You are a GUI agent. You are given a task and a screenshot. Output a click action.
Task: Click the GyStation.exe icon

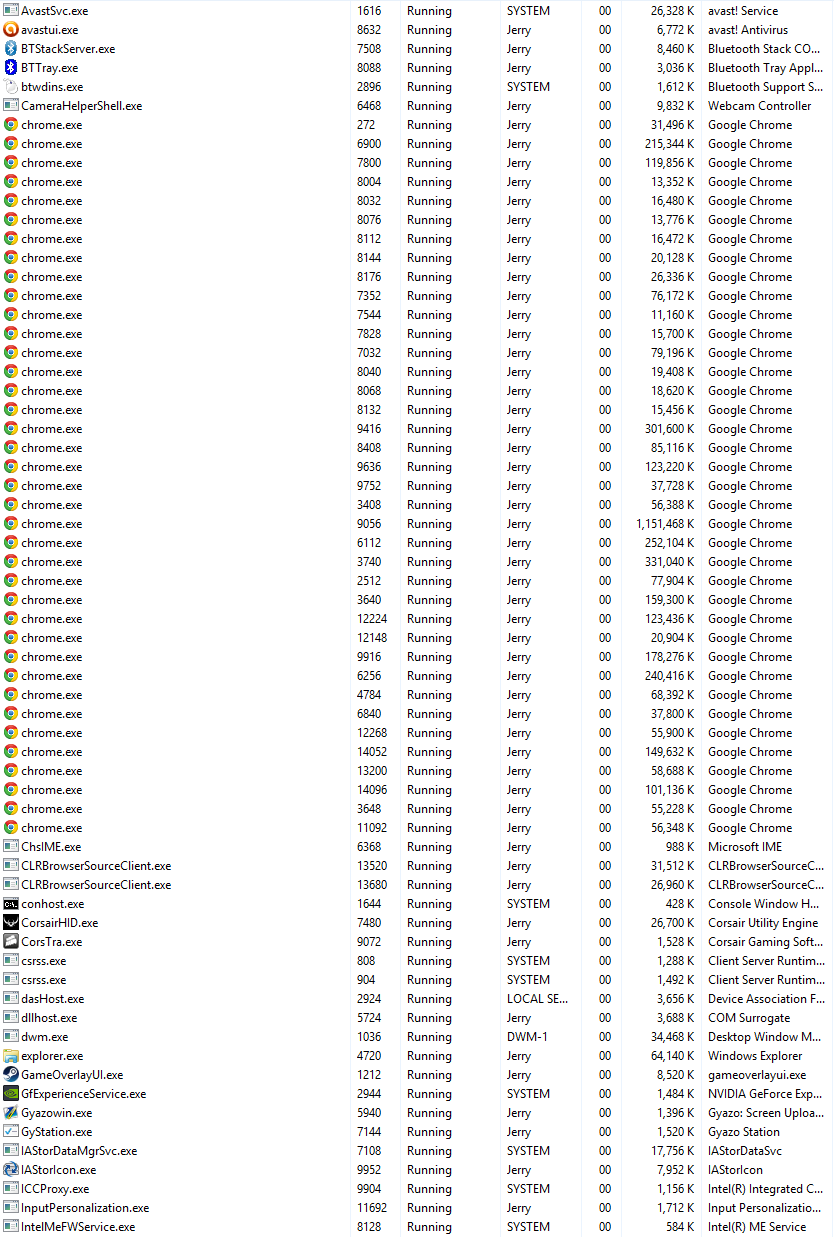click(x=11, y=1132)
